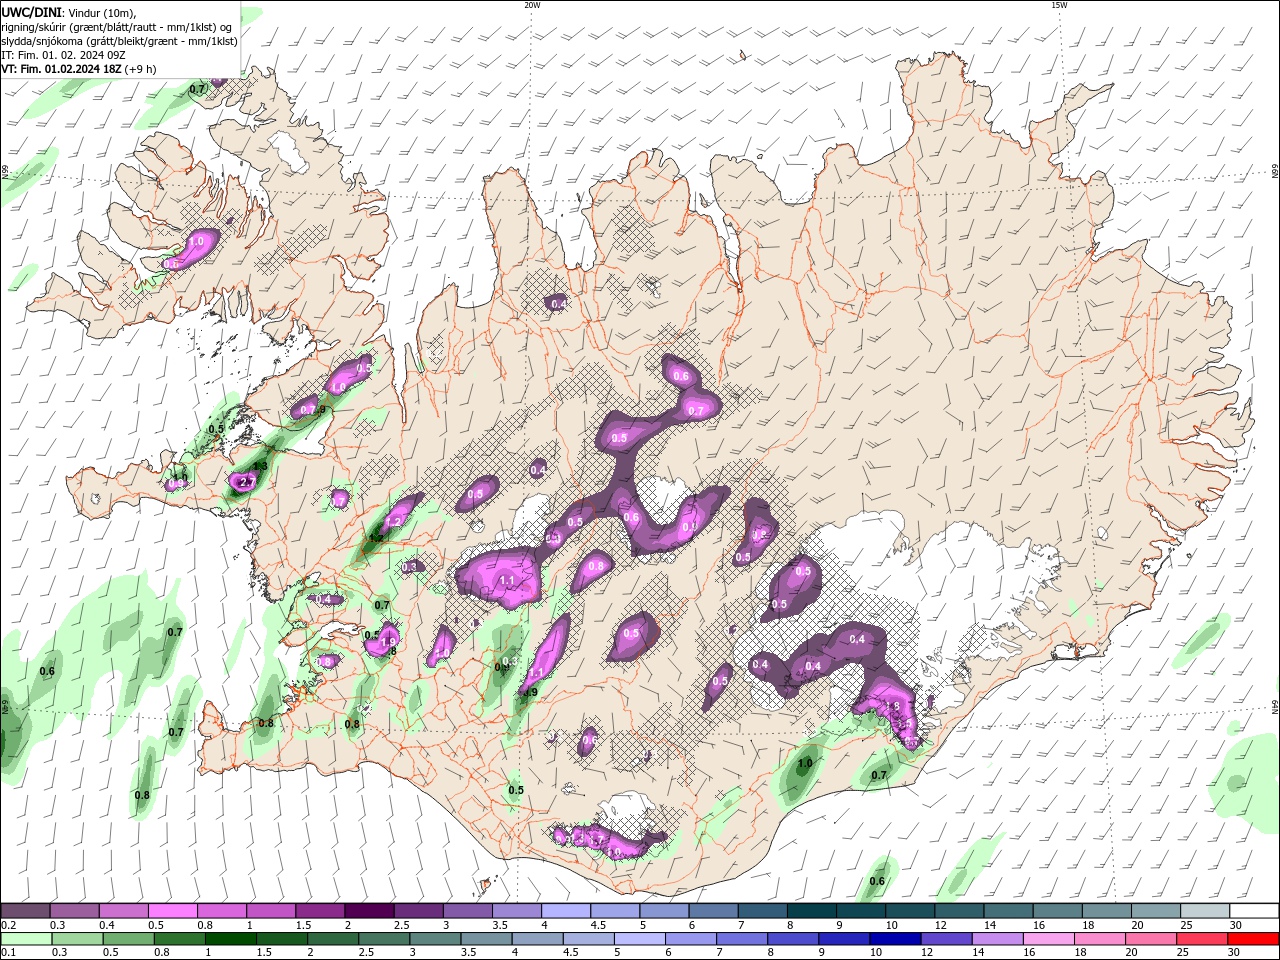Pick the bright red 30 swatch in bottom legend row

click(x=1253, y=939)
